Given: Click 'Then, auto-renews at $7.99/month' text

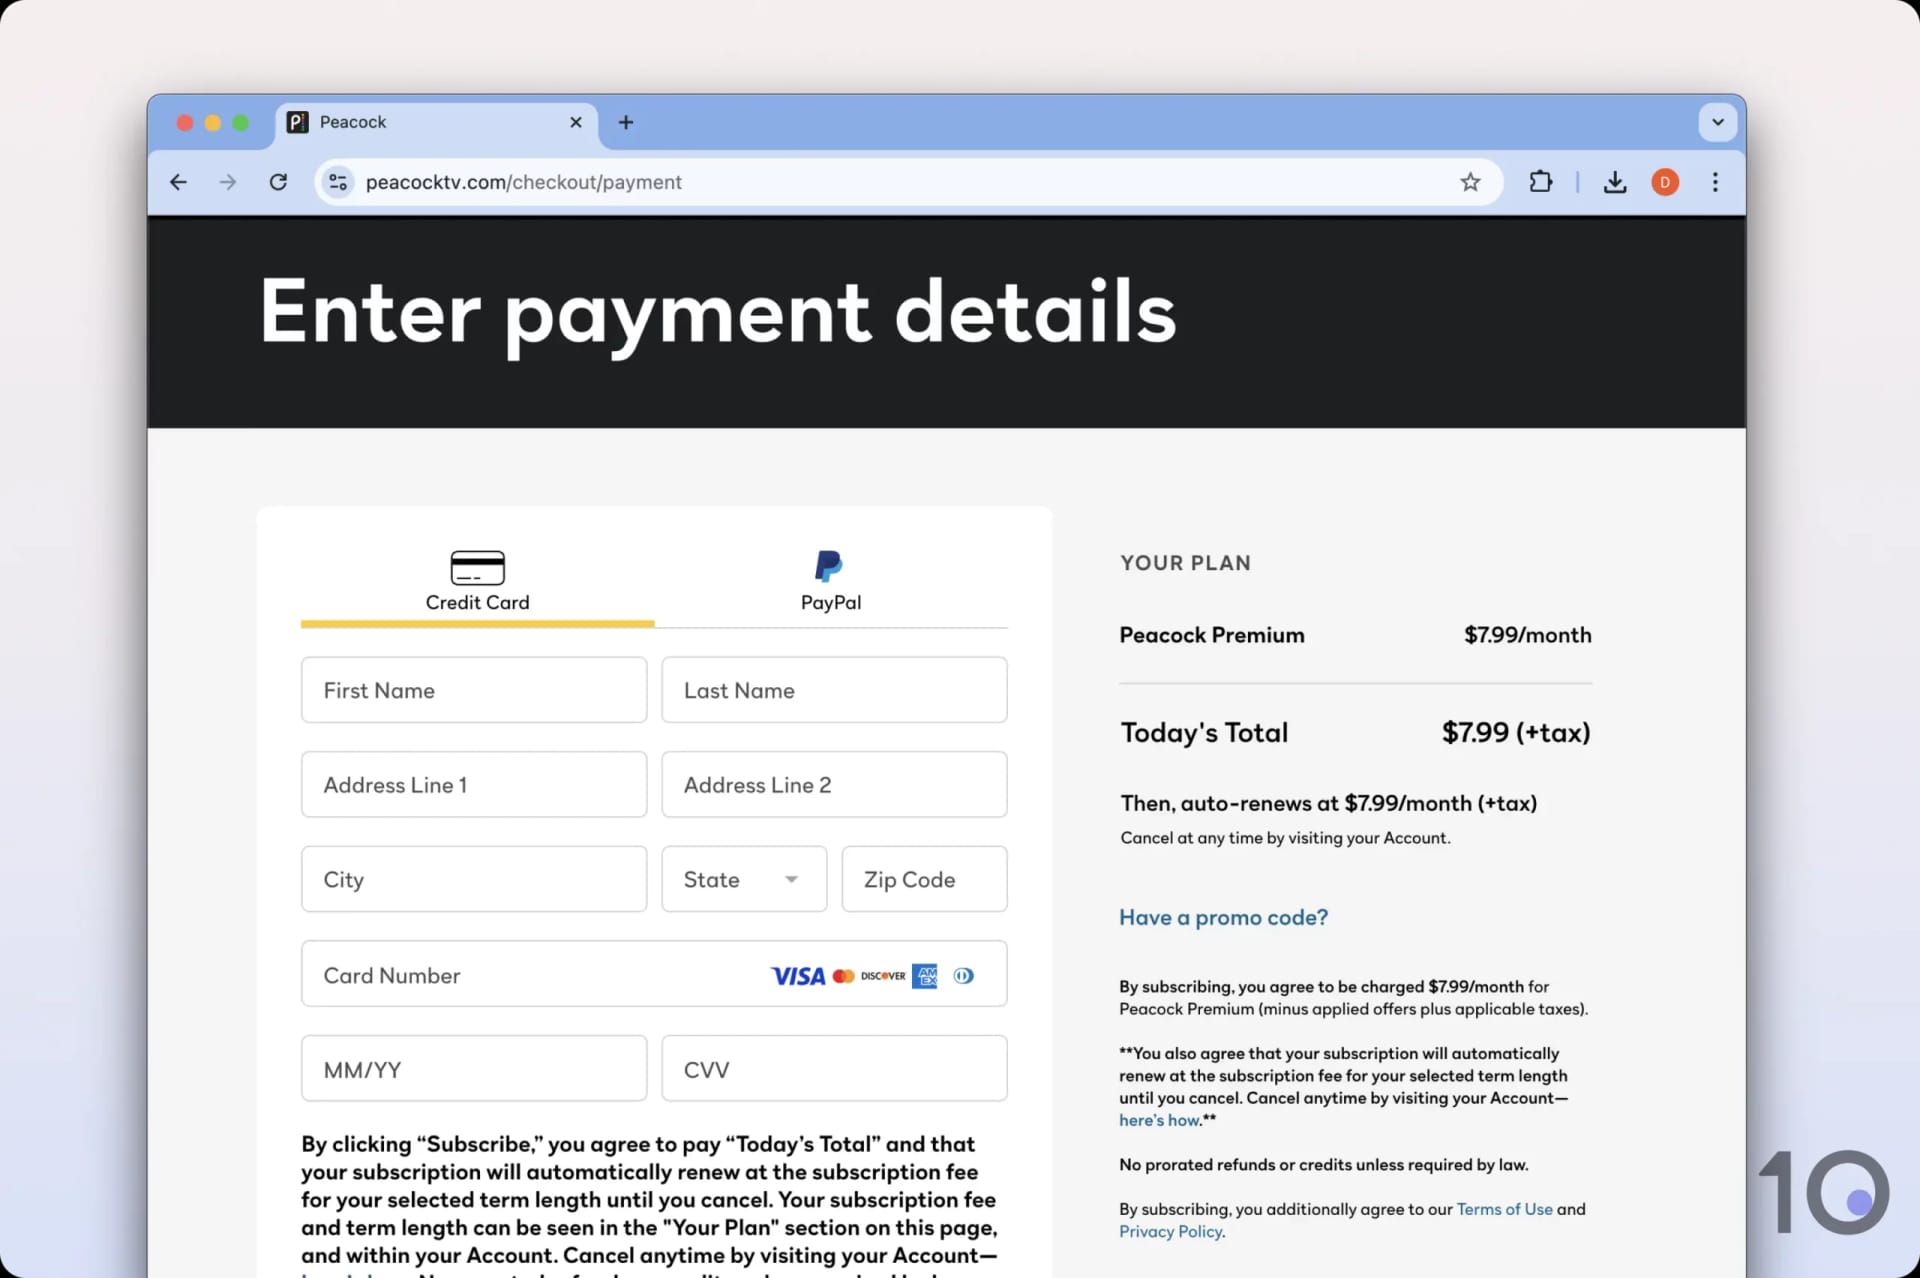Looking at the screenshot, I should pyautogui.click(x=1328, y=803).
